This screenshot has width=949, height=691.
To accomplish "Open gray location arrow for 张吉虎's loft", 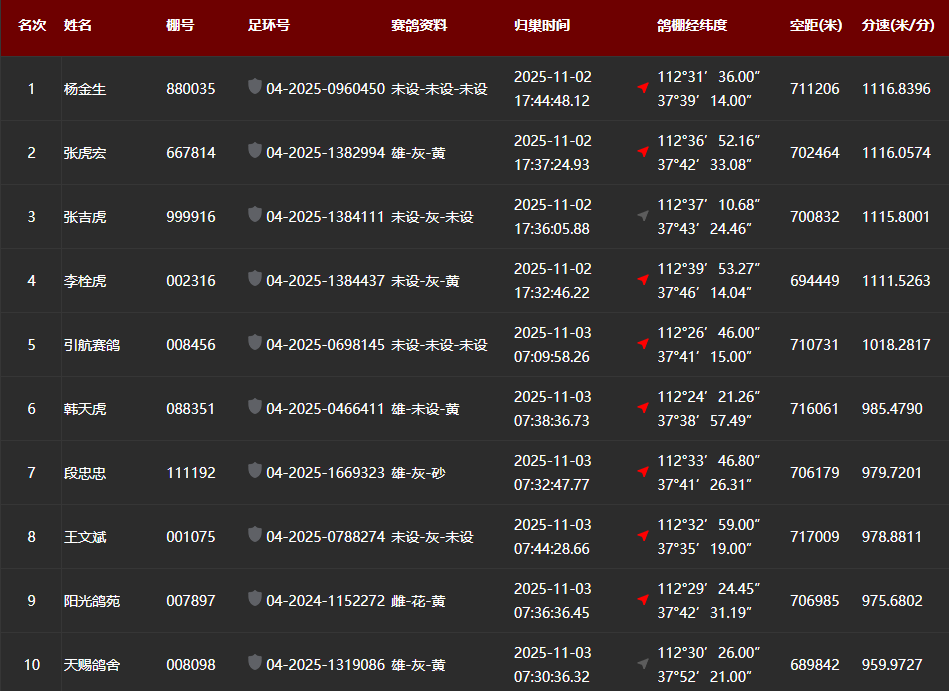I will point(643,216).
